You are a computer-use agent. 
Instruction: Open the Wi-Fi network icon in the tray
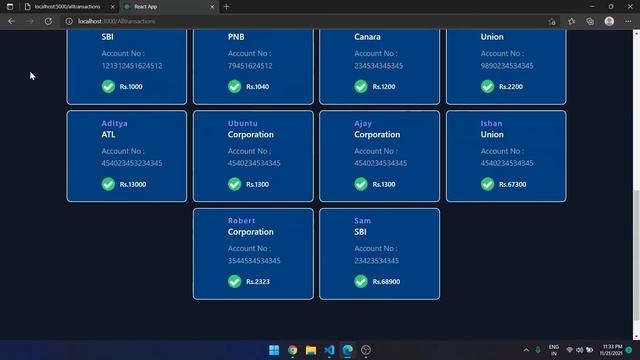(569, 350)
